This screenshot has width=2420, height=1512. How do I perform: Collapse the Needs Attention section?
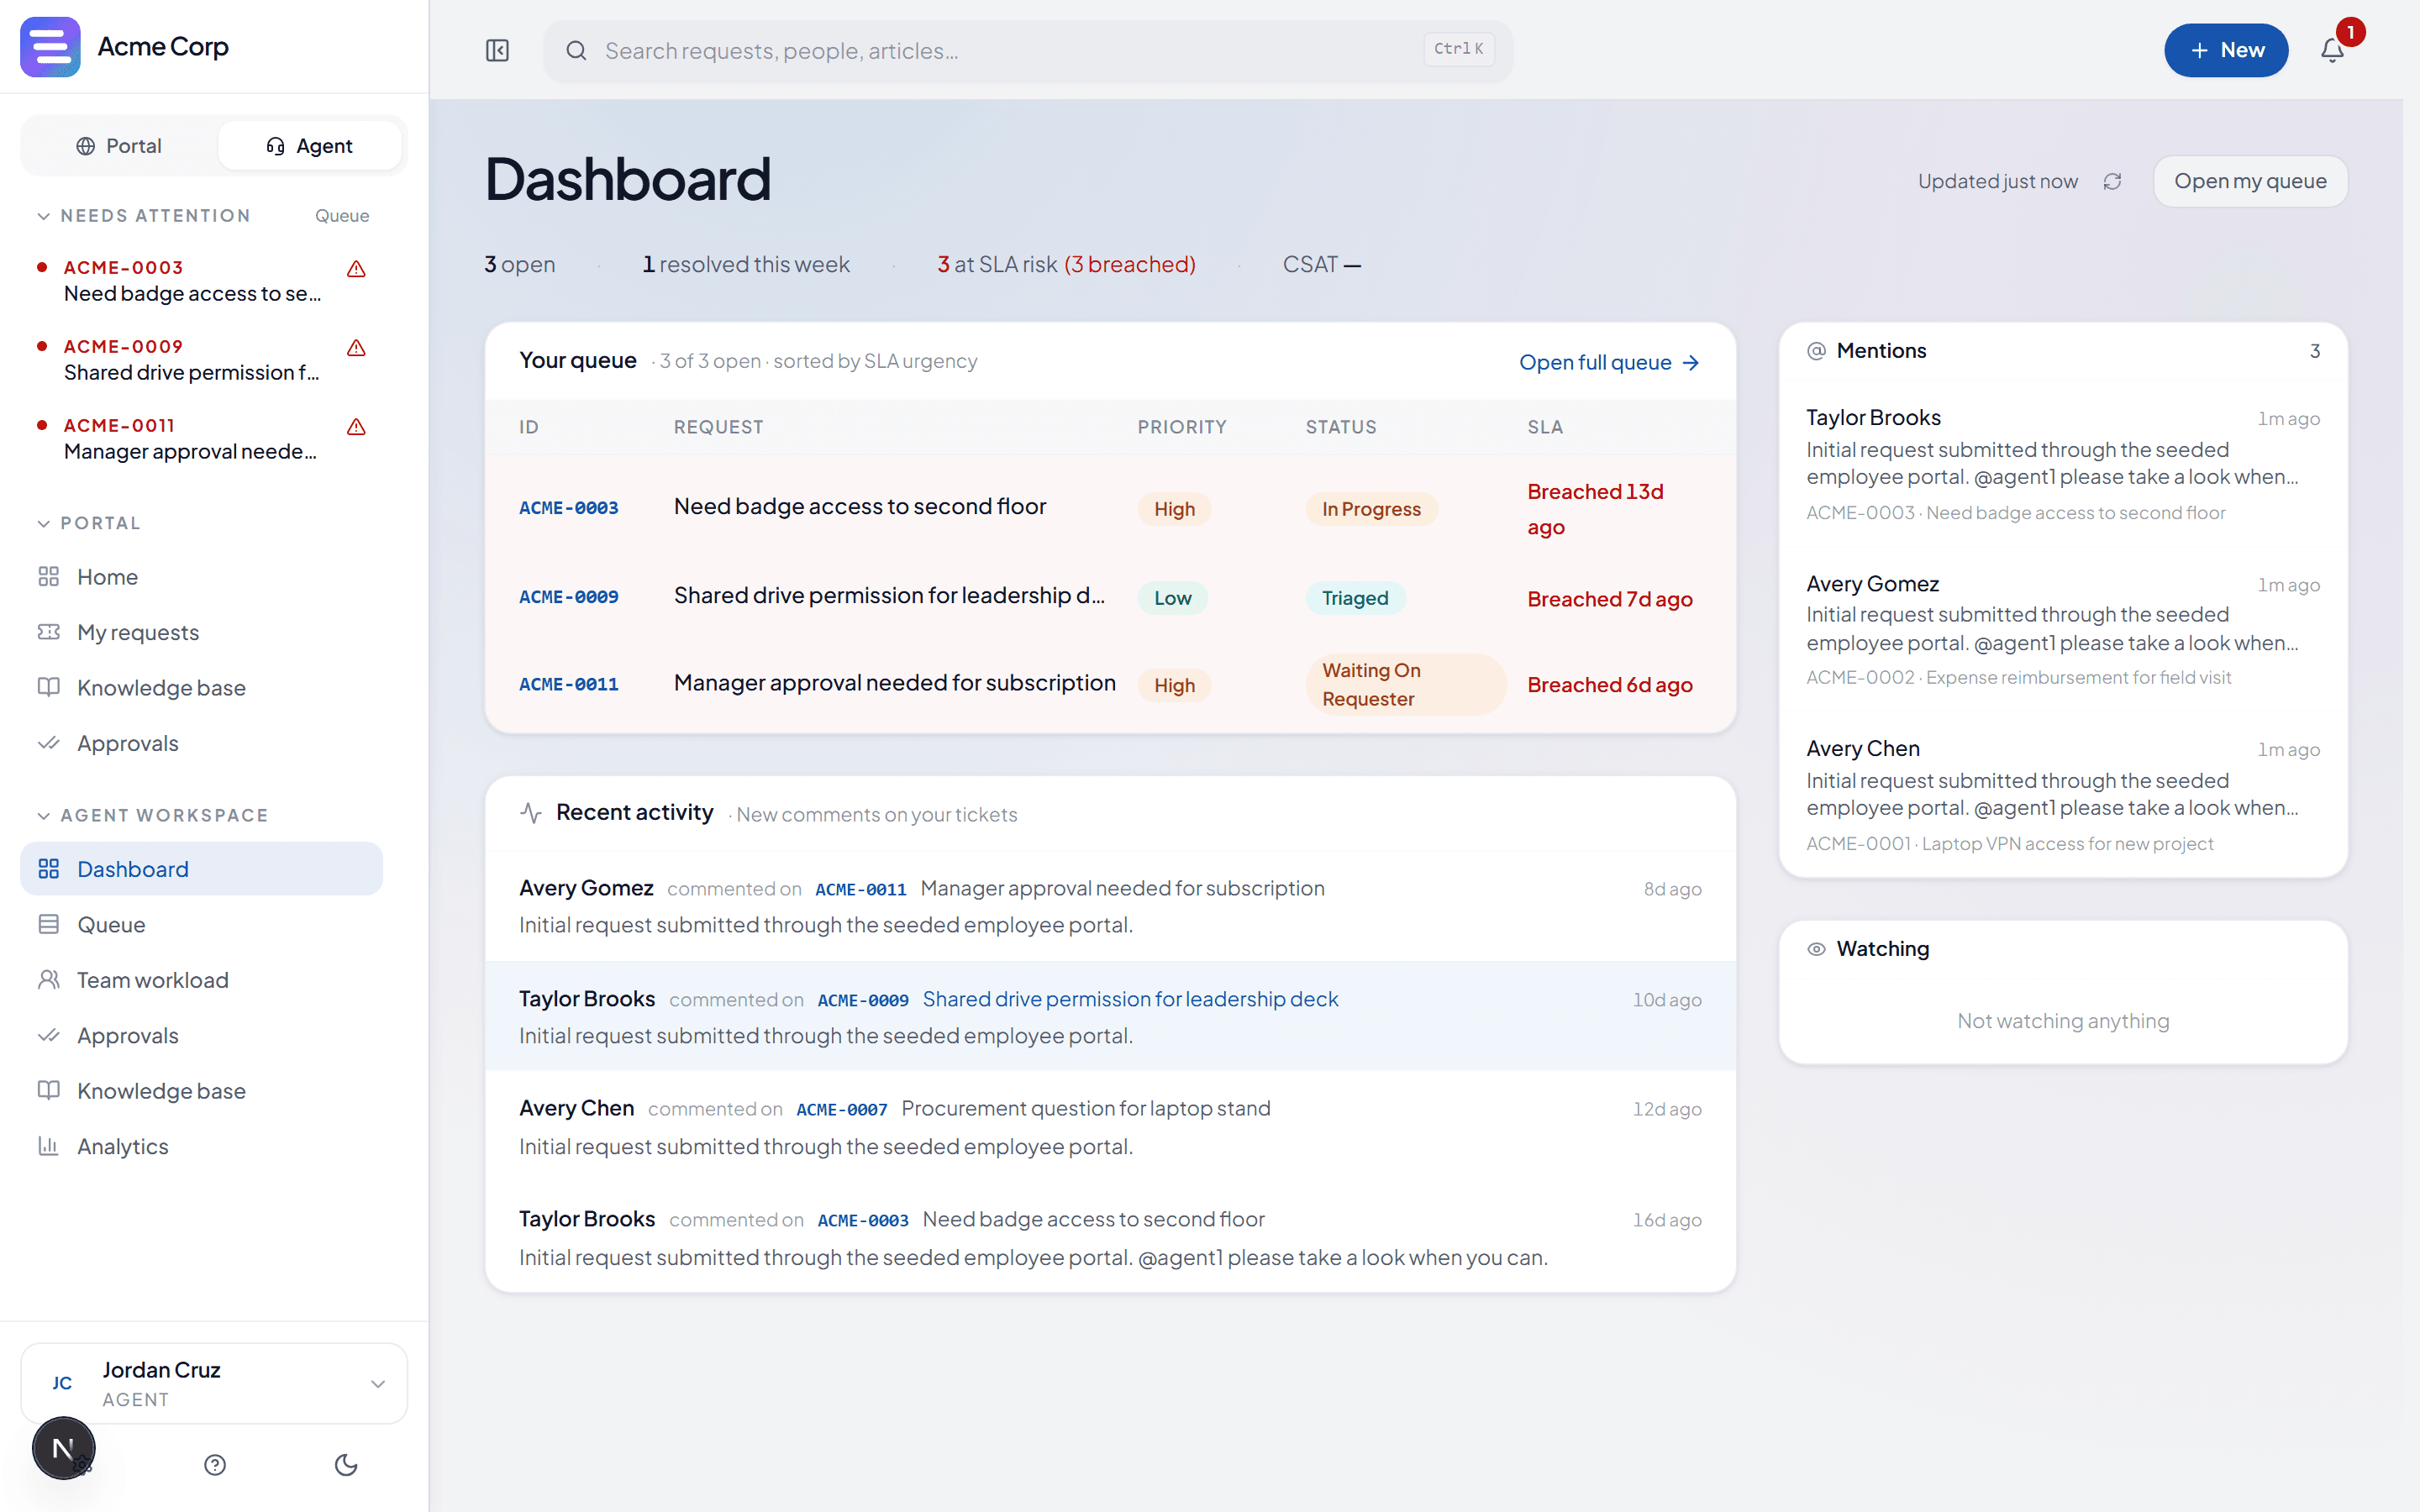click(x=144, y=216)
